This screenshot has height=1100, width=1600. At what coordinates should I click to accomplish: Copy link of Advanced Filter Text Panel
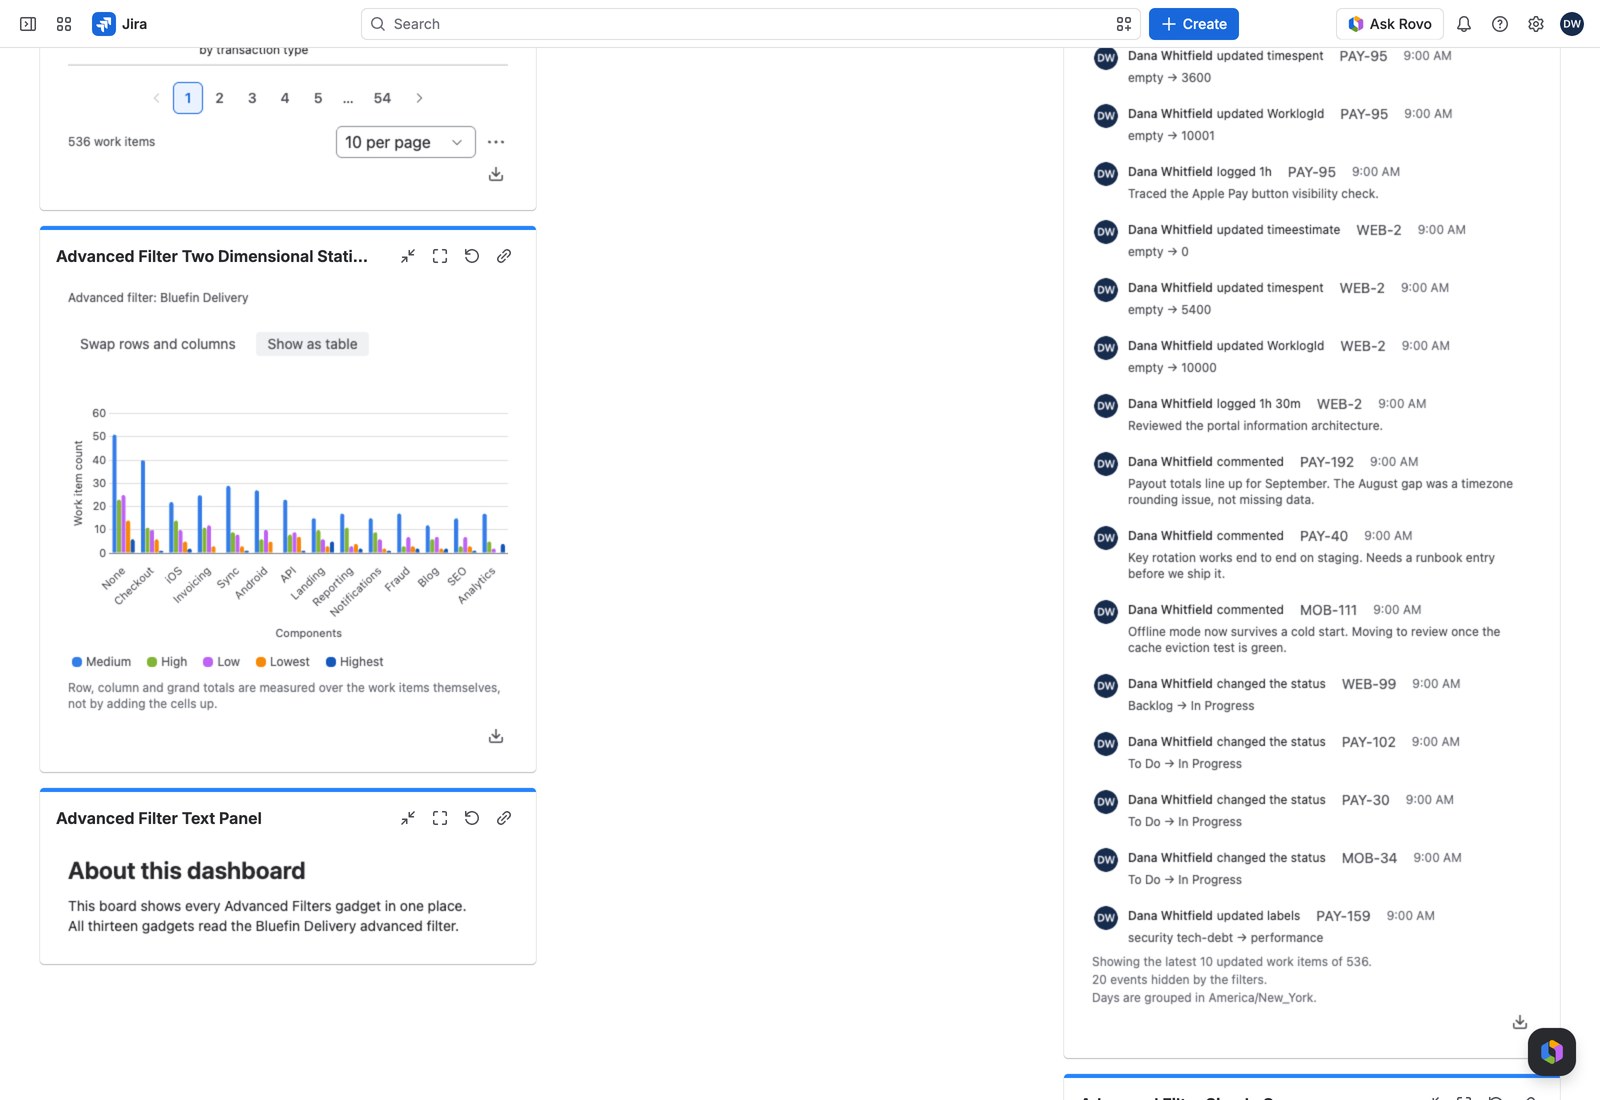504,818
